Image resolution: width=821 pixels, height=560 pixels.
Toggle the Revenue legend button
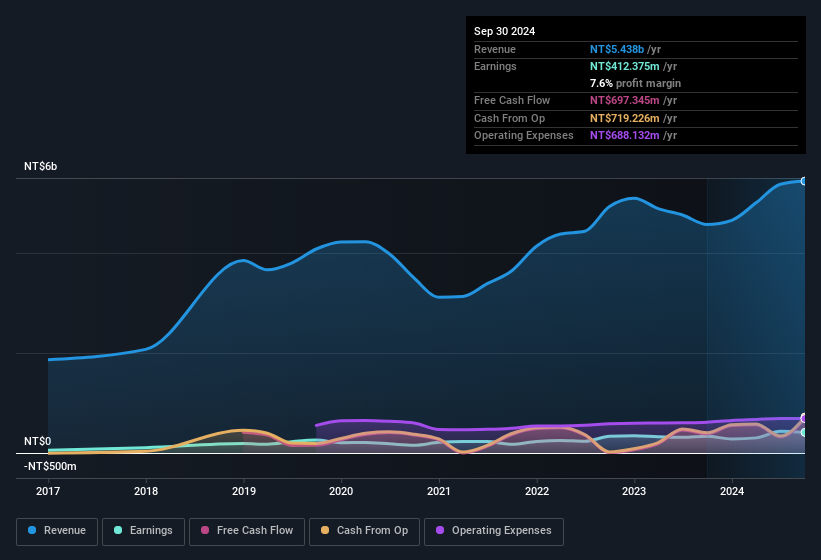point(57,531)
